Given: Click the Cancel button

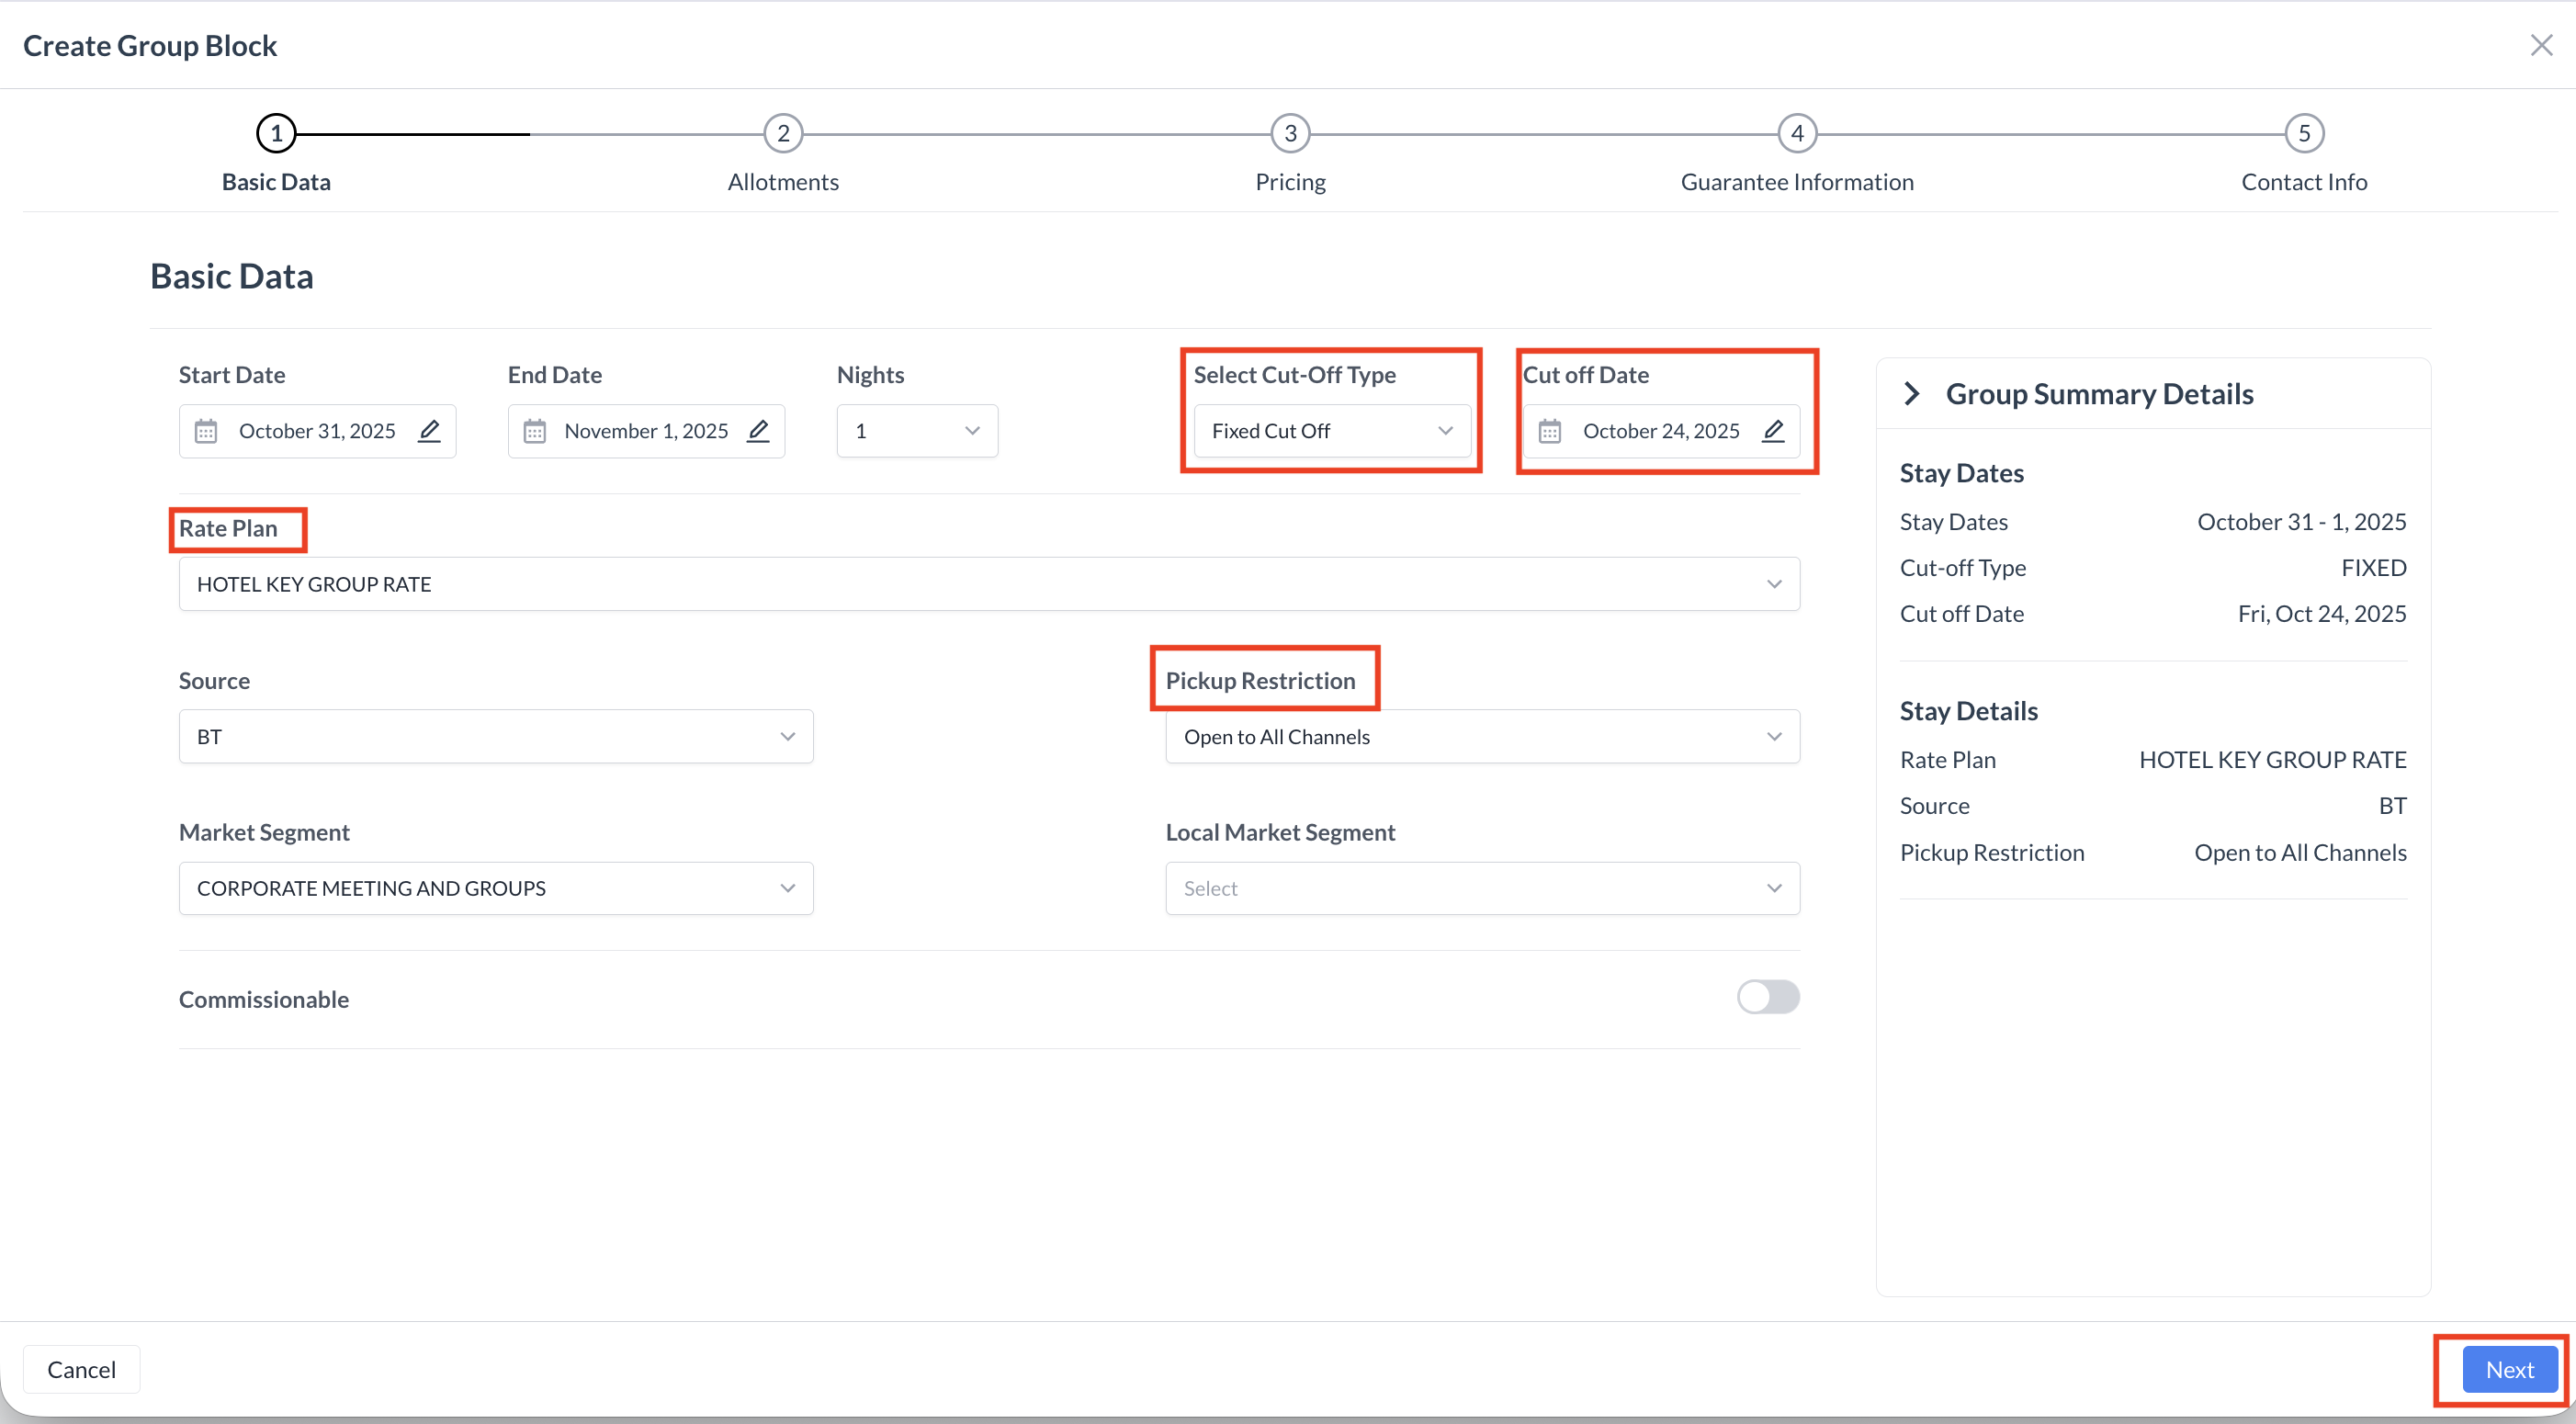Looking at the screenshot, I should 81,1369.
